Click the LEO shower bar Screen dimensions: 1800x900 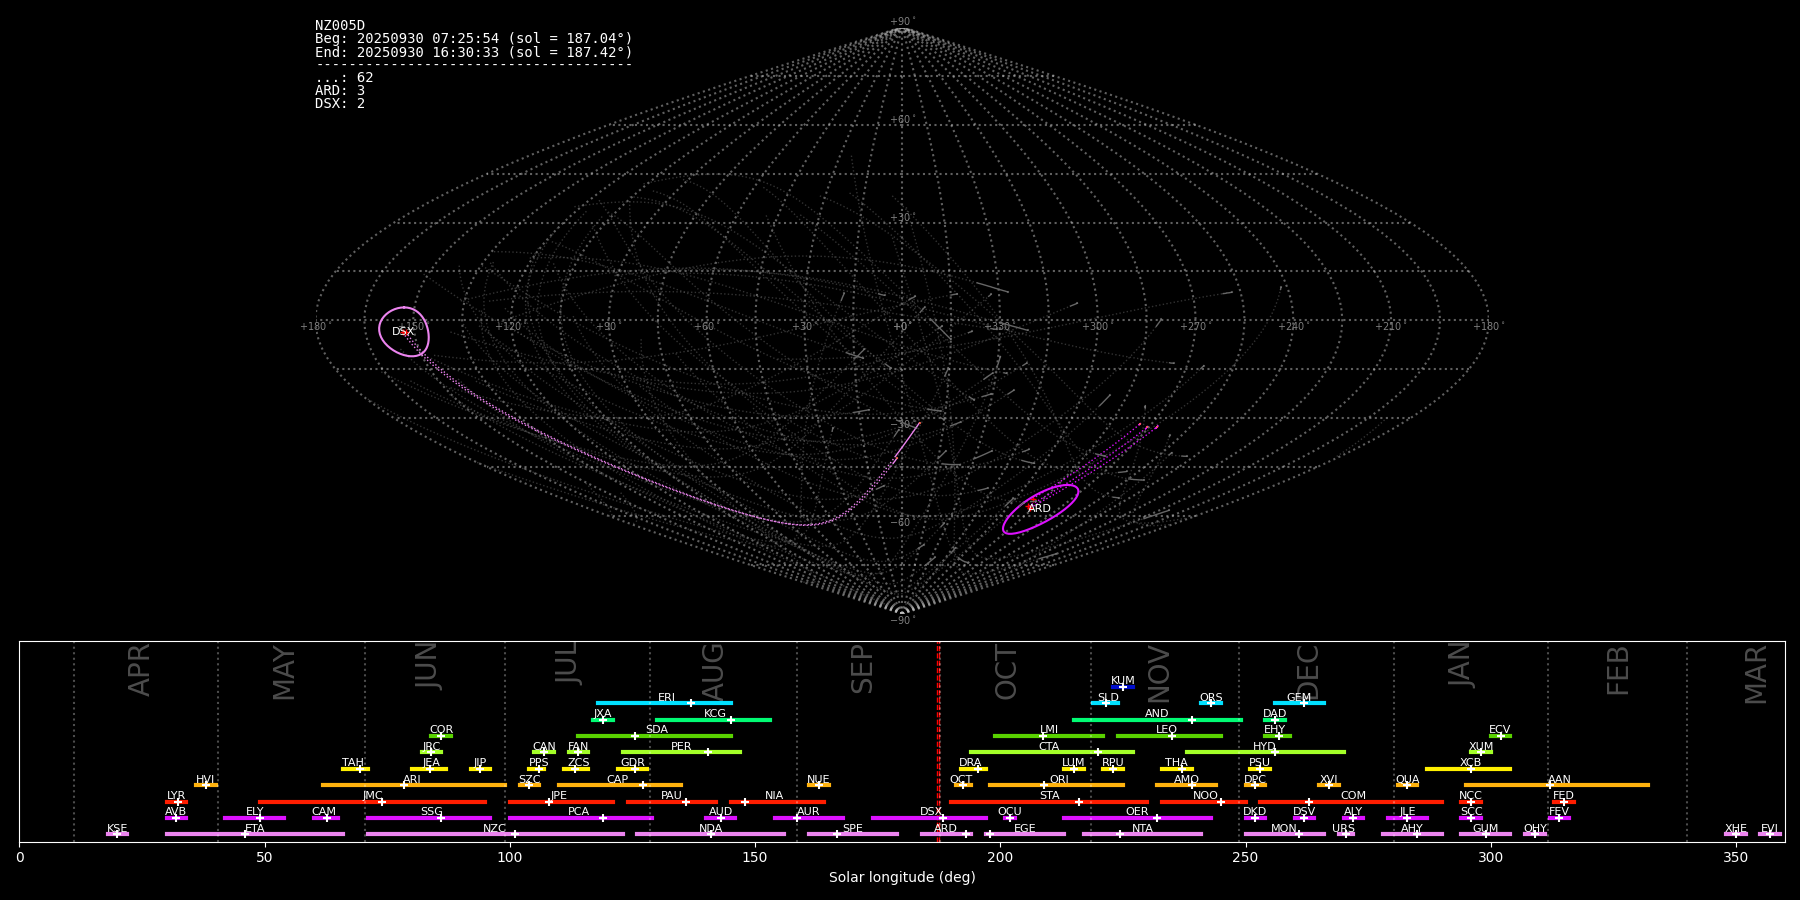[1169, 736]
